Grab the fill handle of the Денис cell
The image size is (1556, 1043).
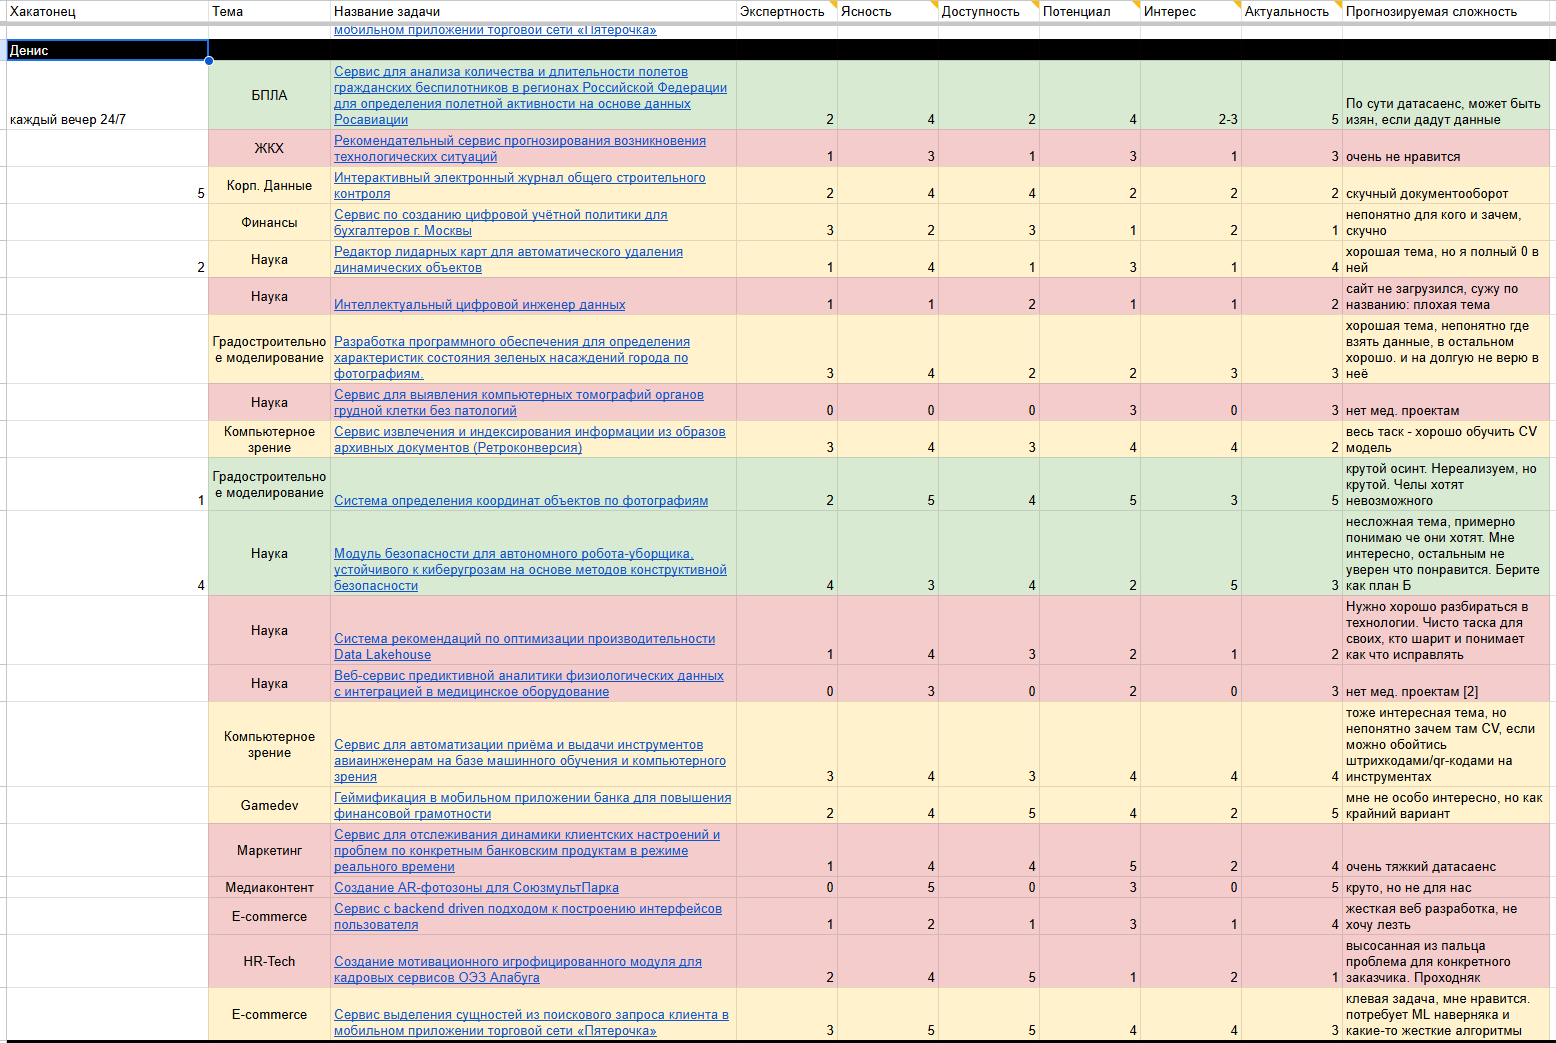point(209,61)
